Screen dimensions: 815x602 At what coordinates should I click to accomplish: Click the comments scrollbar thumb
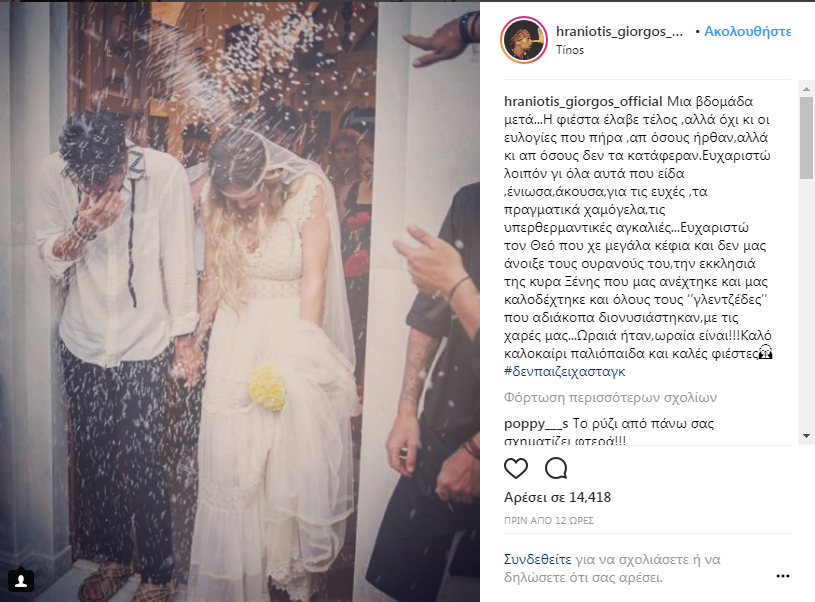point(806,138)
